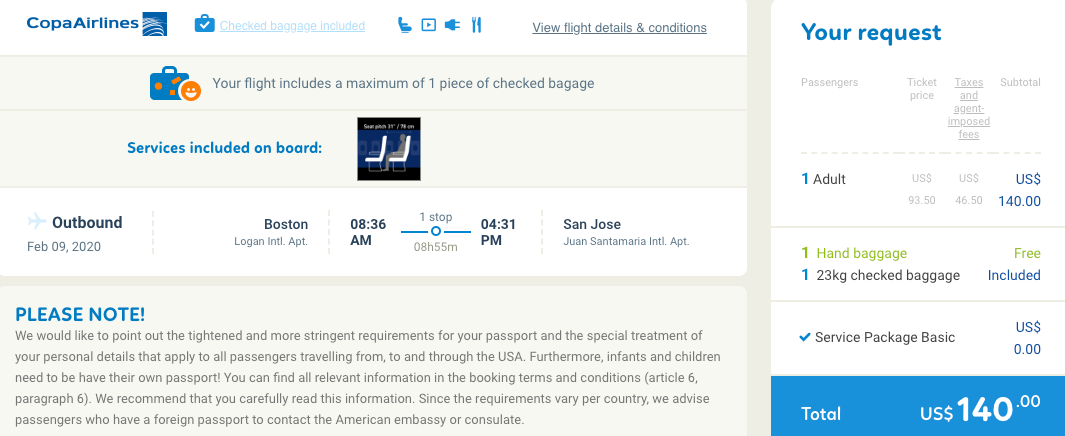This screenshot has height=436, width=1065.
Task: Click Taxes and agent-imposed fees link
Action: click(x=968, y=108)
